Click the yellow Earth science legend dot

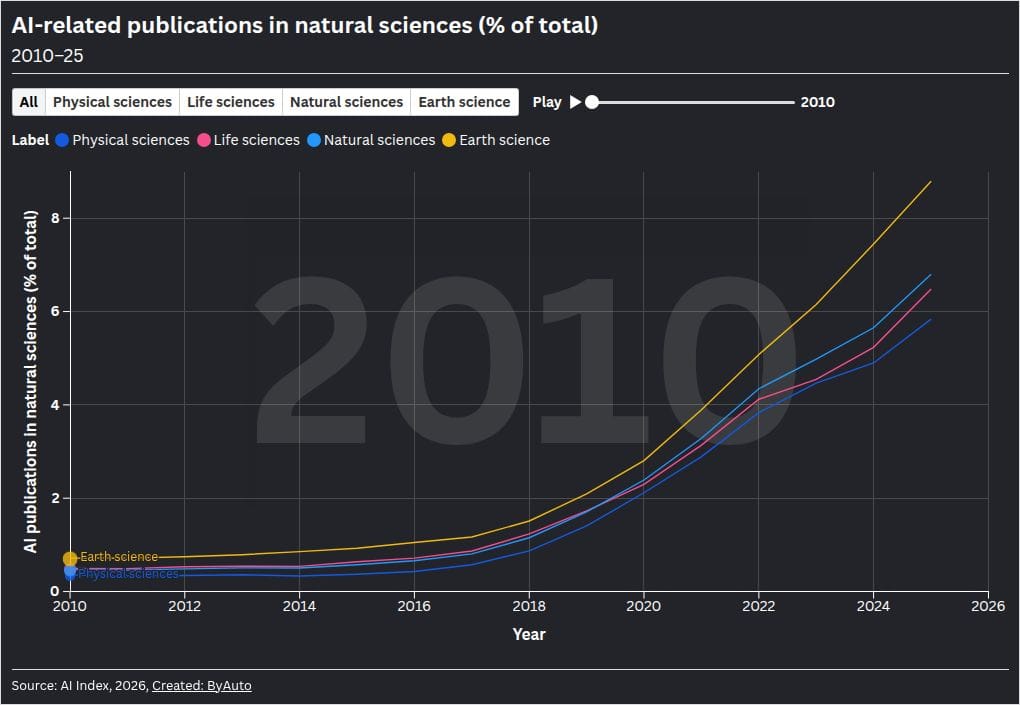coord(449,140)
